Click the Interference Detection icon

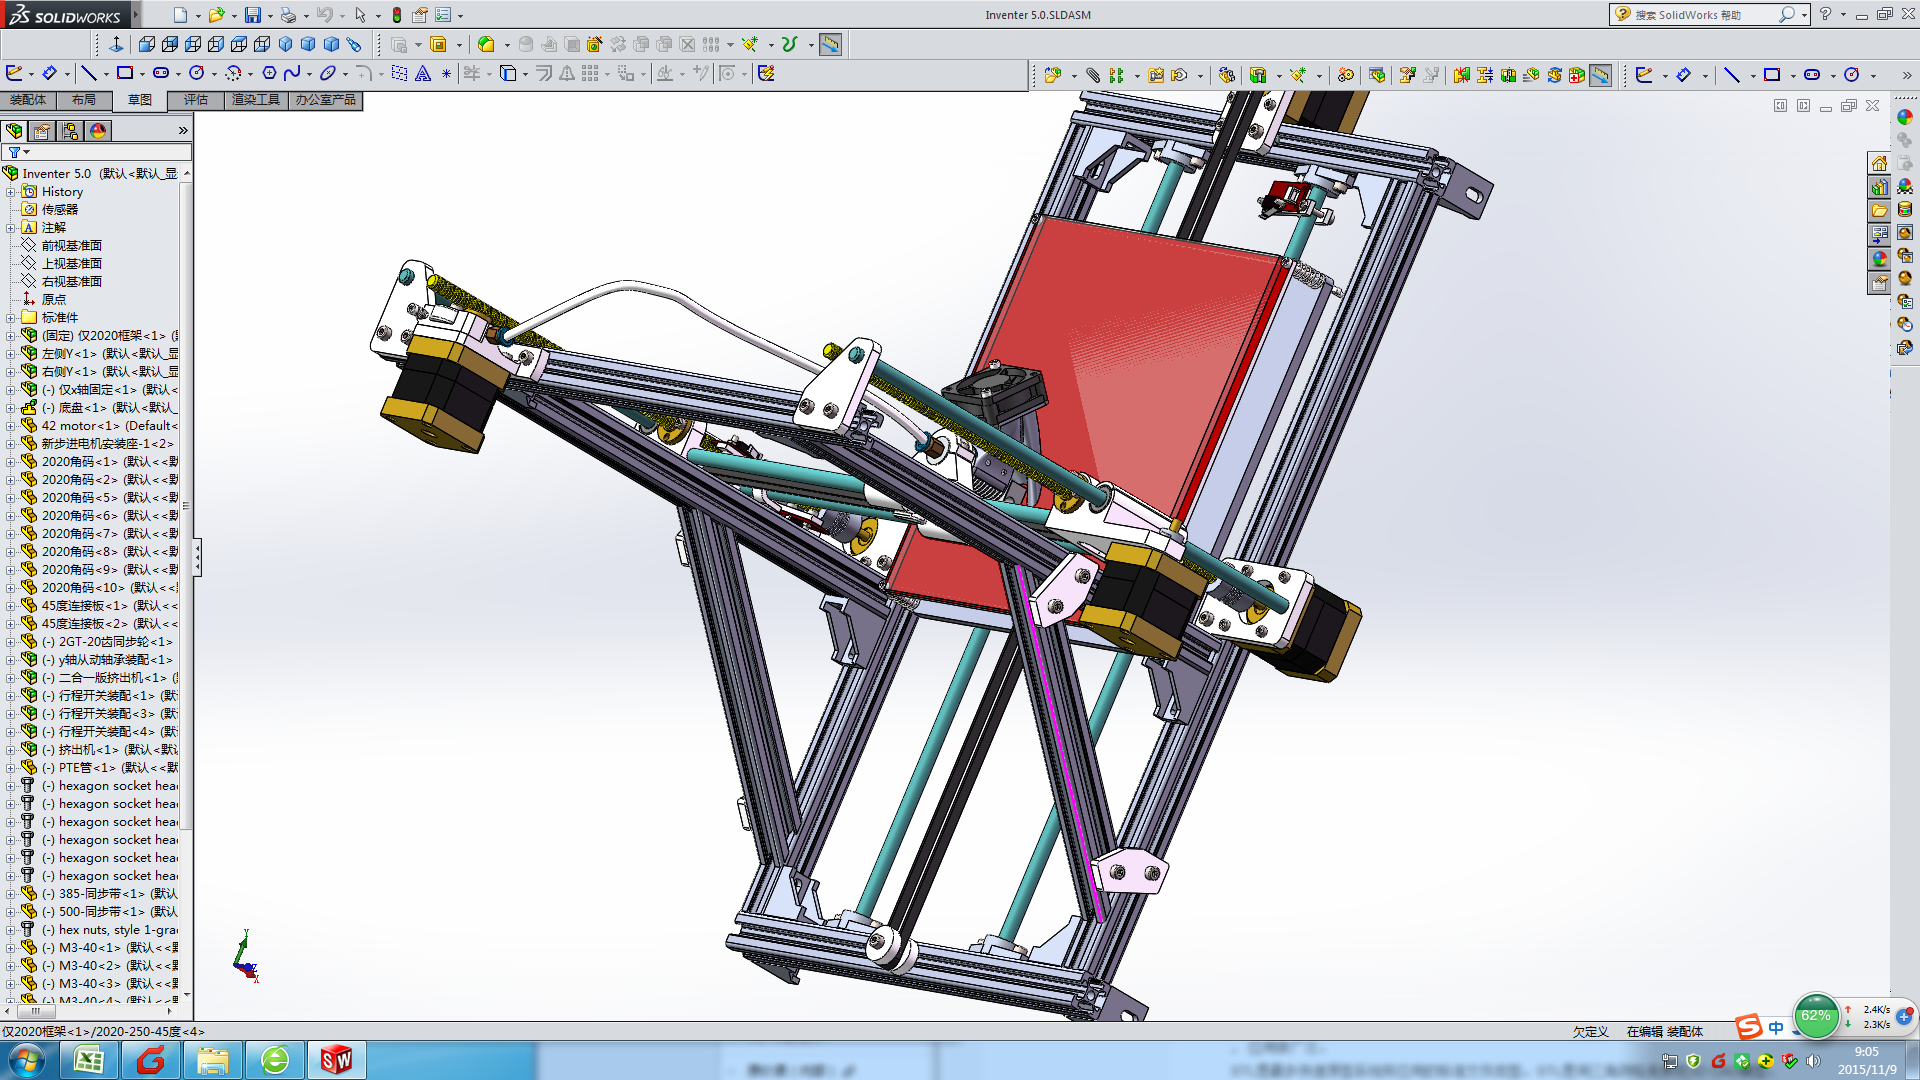[x=1461, y=75]
